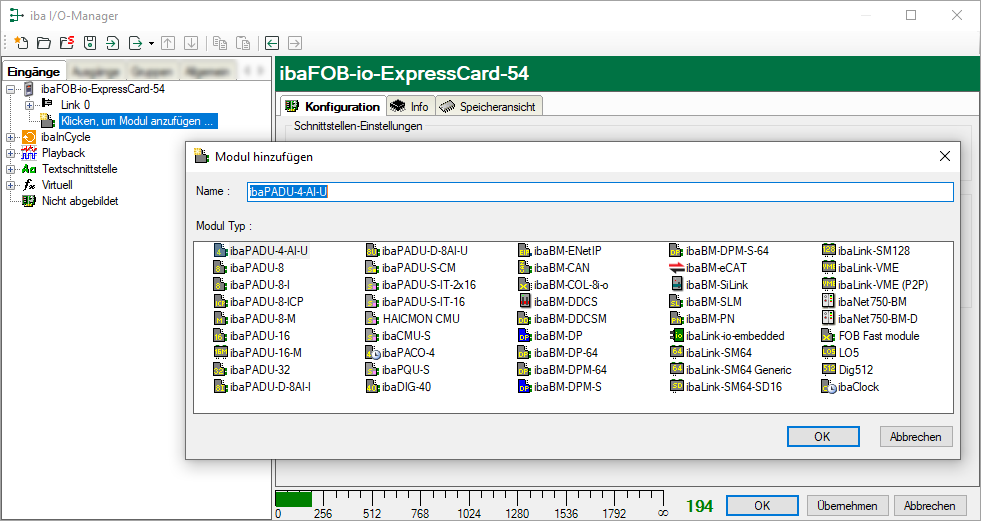
Task: Open the export toolbar dropdown arrow
Action: (x=151, y=43)
